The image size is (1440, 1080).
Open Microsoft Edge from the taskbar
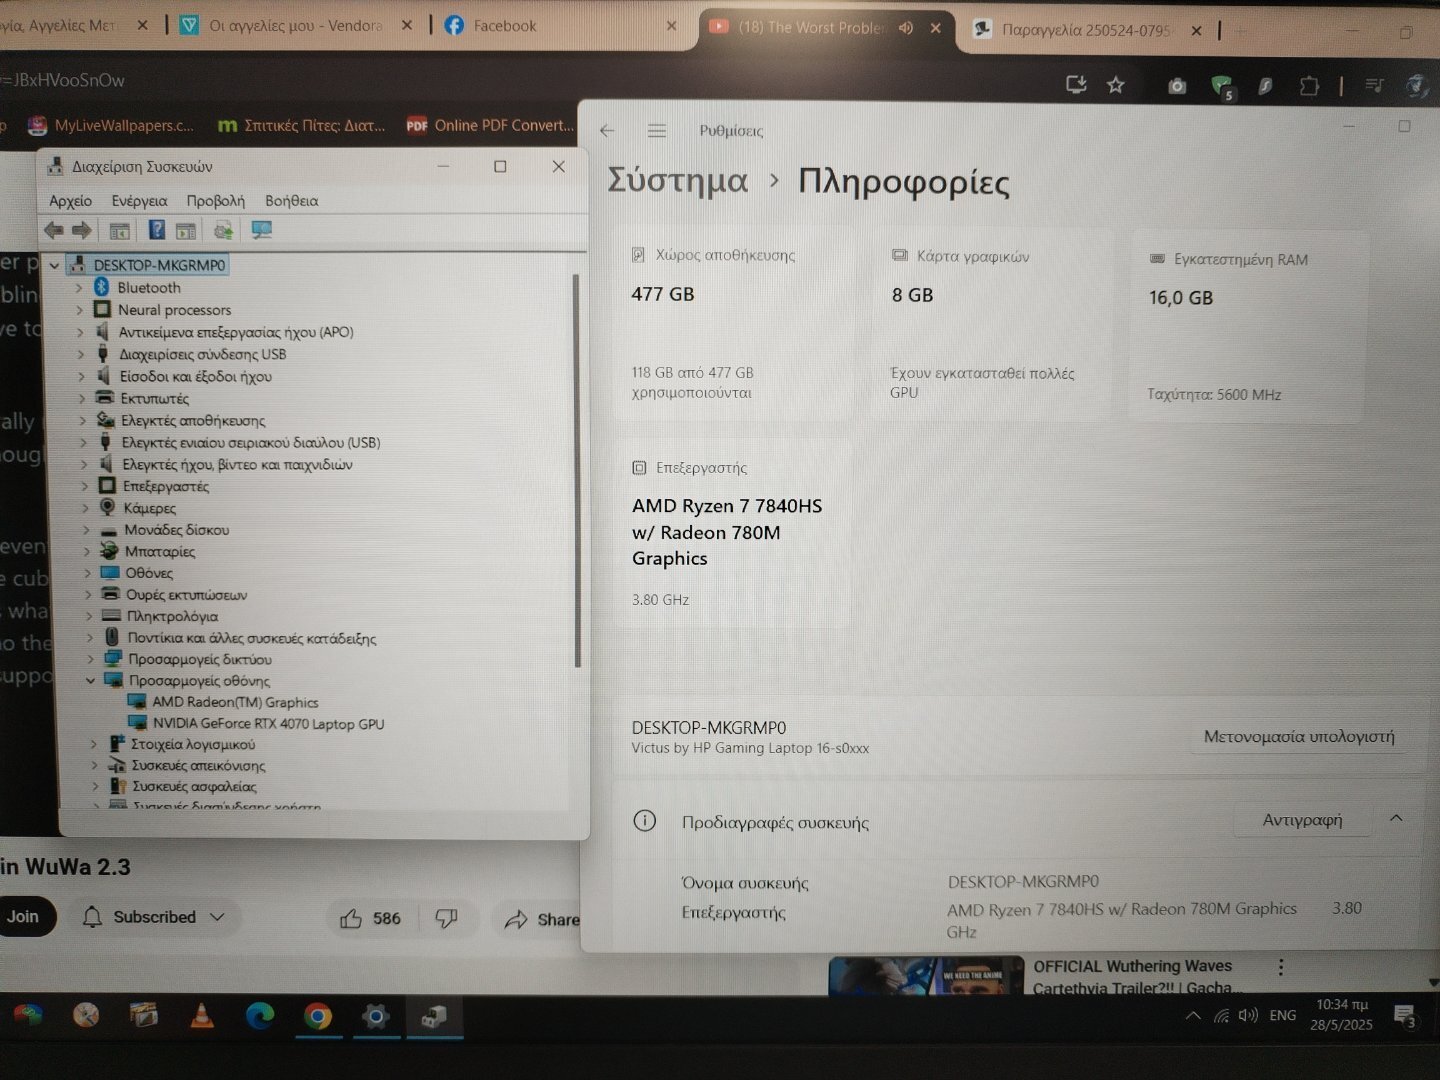coord(260,1016)
